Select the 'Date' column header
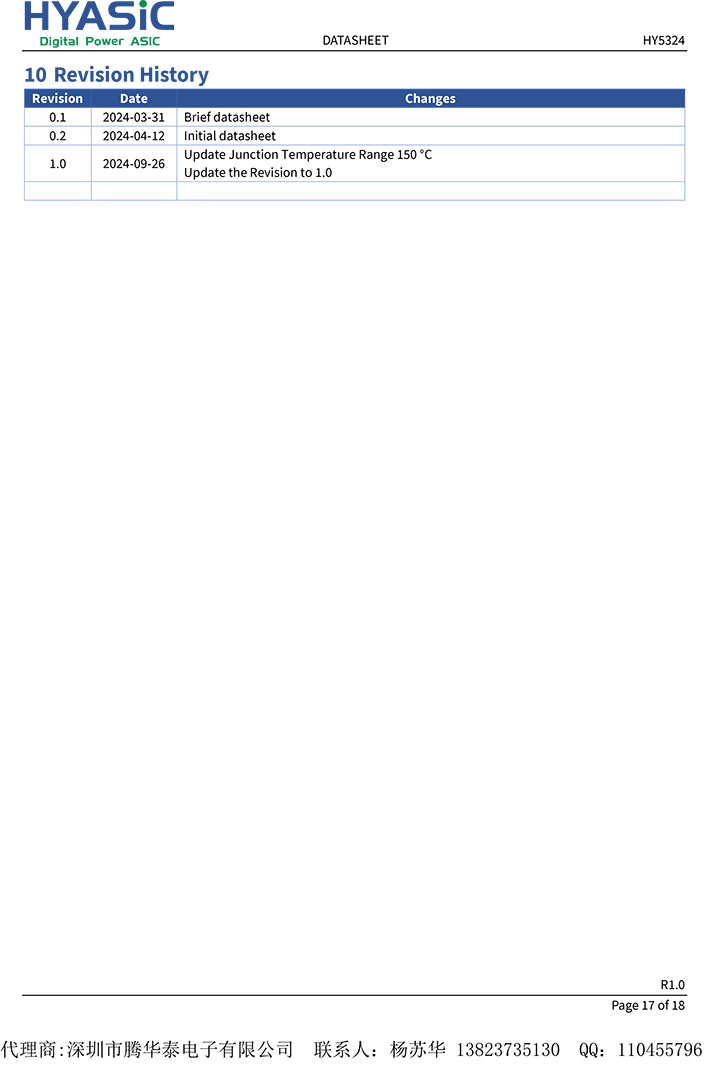720x1065 pixels. pyautogui.click(x=134, y=98)
